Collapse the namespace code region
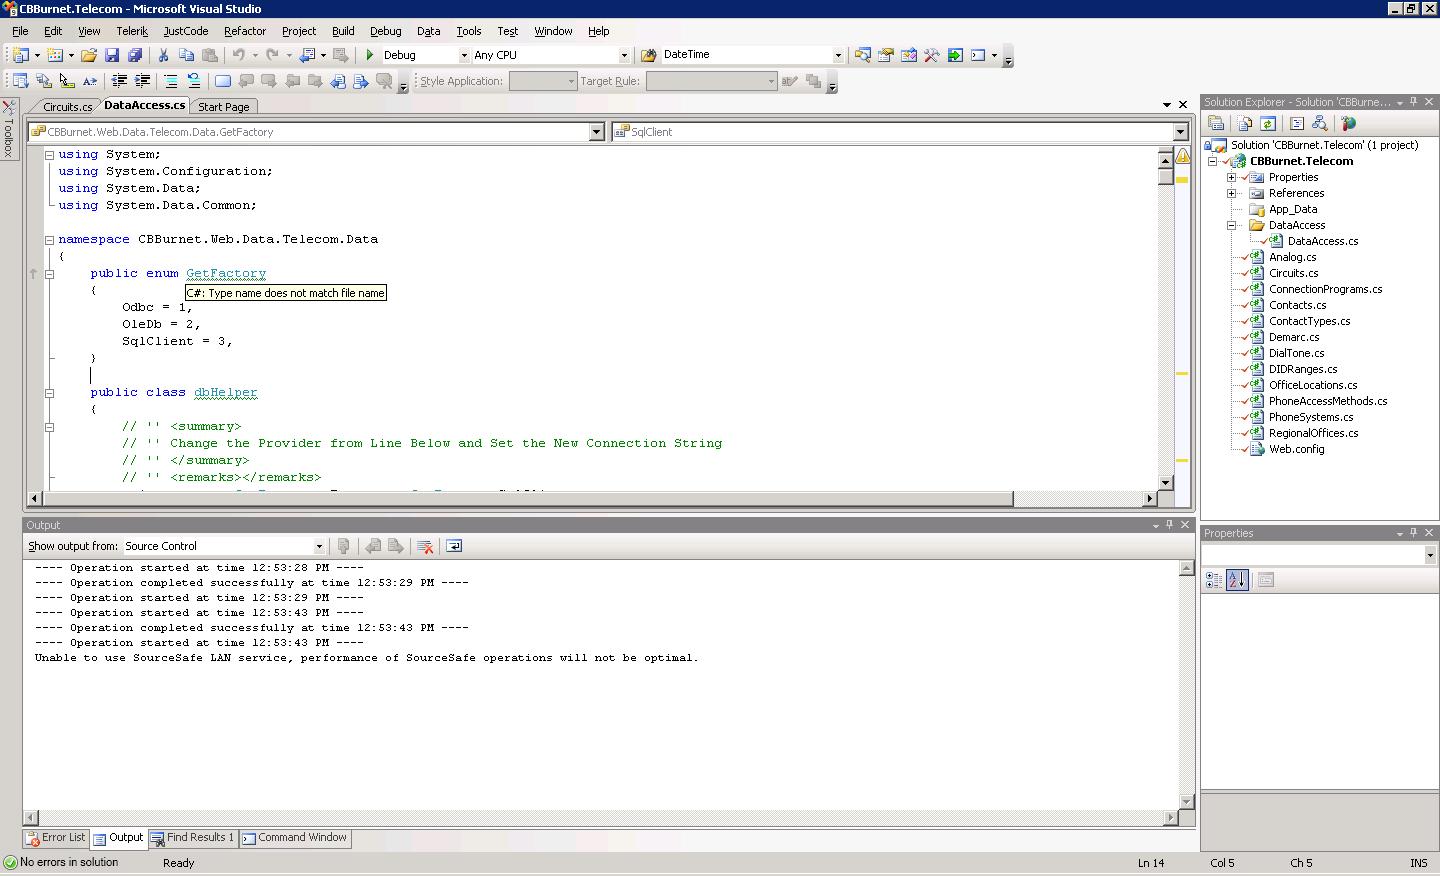 [49, 240]
